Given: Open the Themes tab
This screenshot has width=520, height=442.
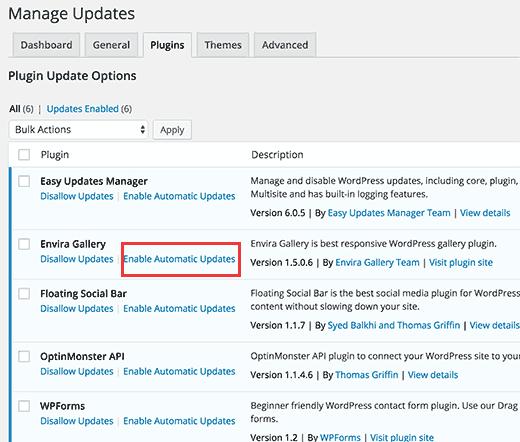Looking at the screenshot, I should pos(223,45).
